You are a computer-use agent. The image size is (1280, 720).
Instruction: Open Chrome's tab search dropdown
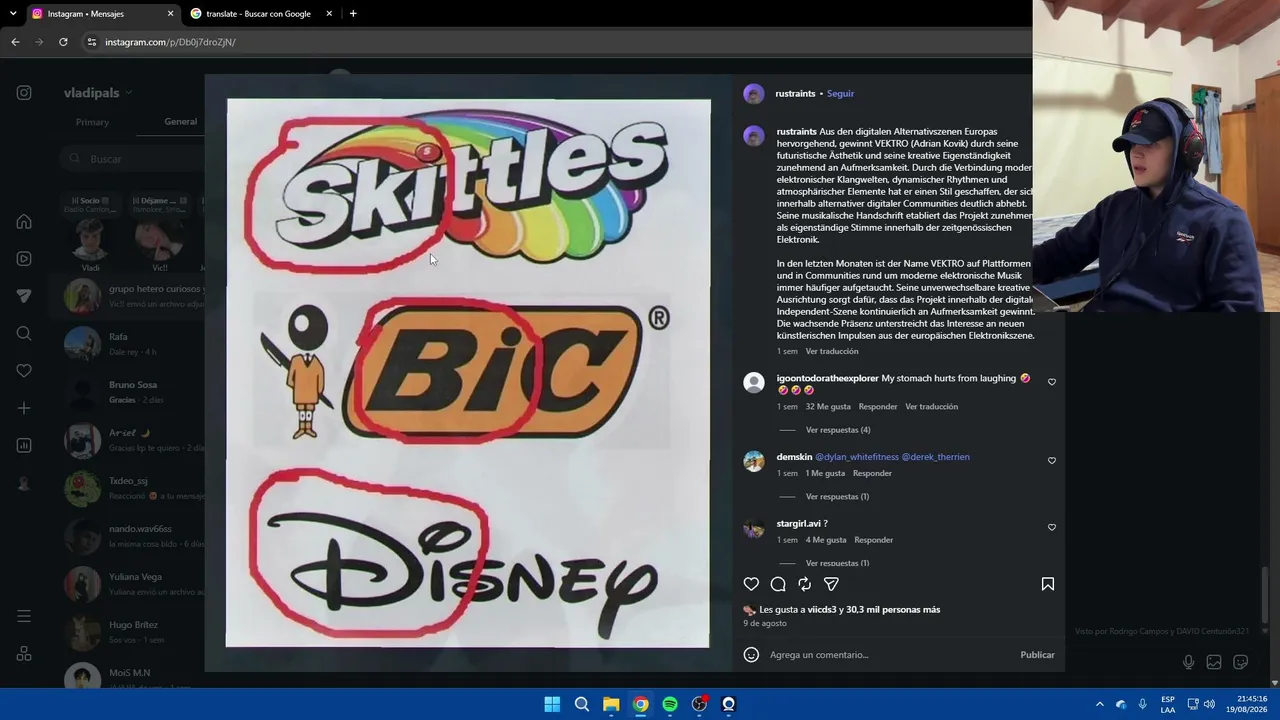(13, 14)
